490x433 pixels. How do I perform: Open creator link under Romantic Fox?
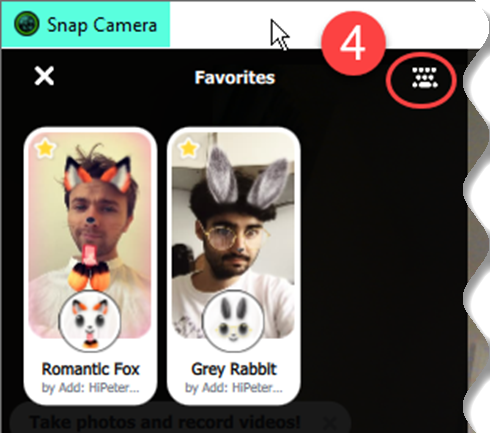coord(90,388)
